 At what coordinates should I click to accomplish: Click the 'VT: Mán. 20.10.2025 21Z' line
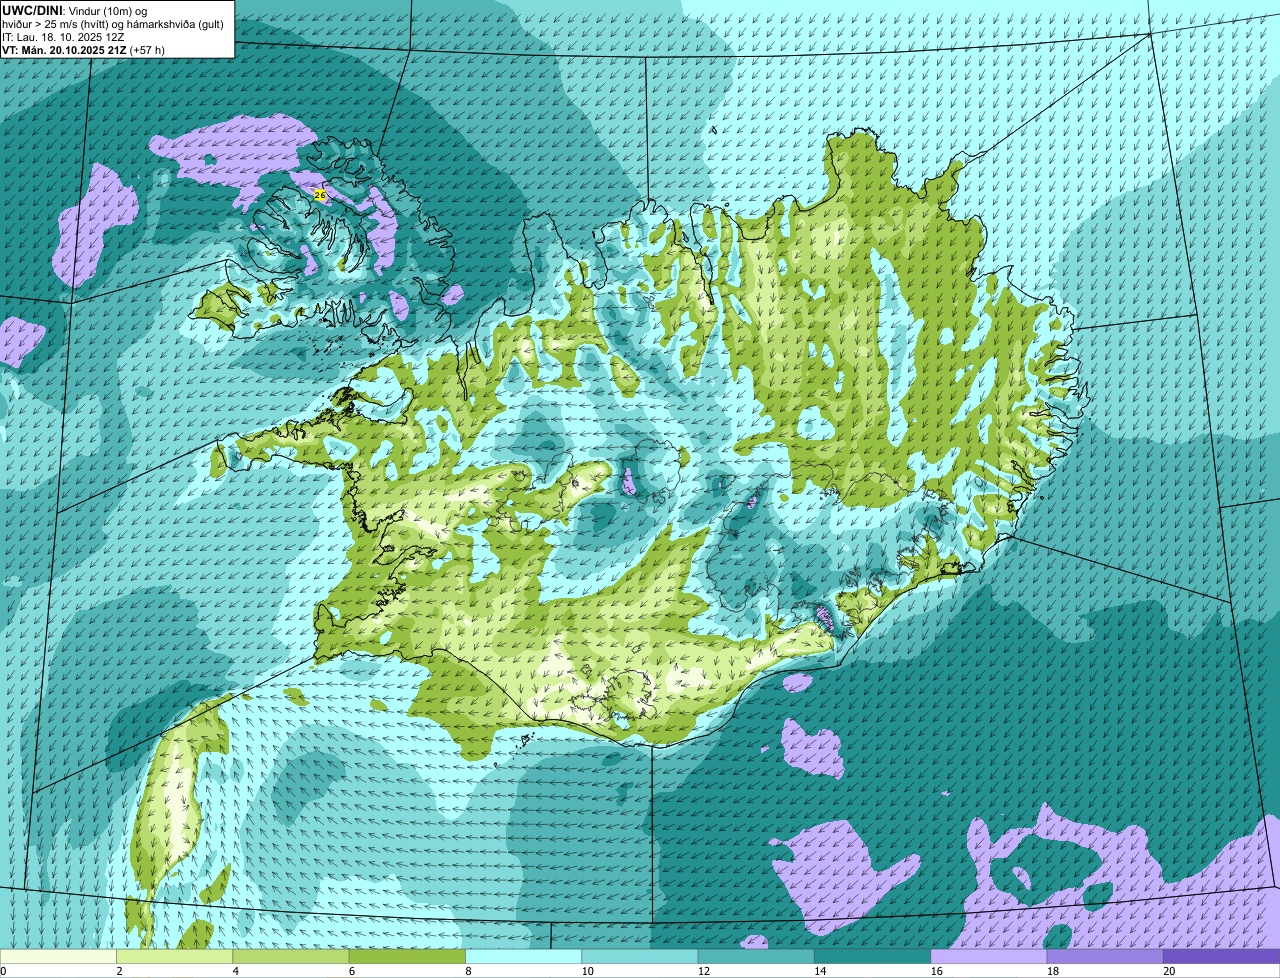coord(63,50)
